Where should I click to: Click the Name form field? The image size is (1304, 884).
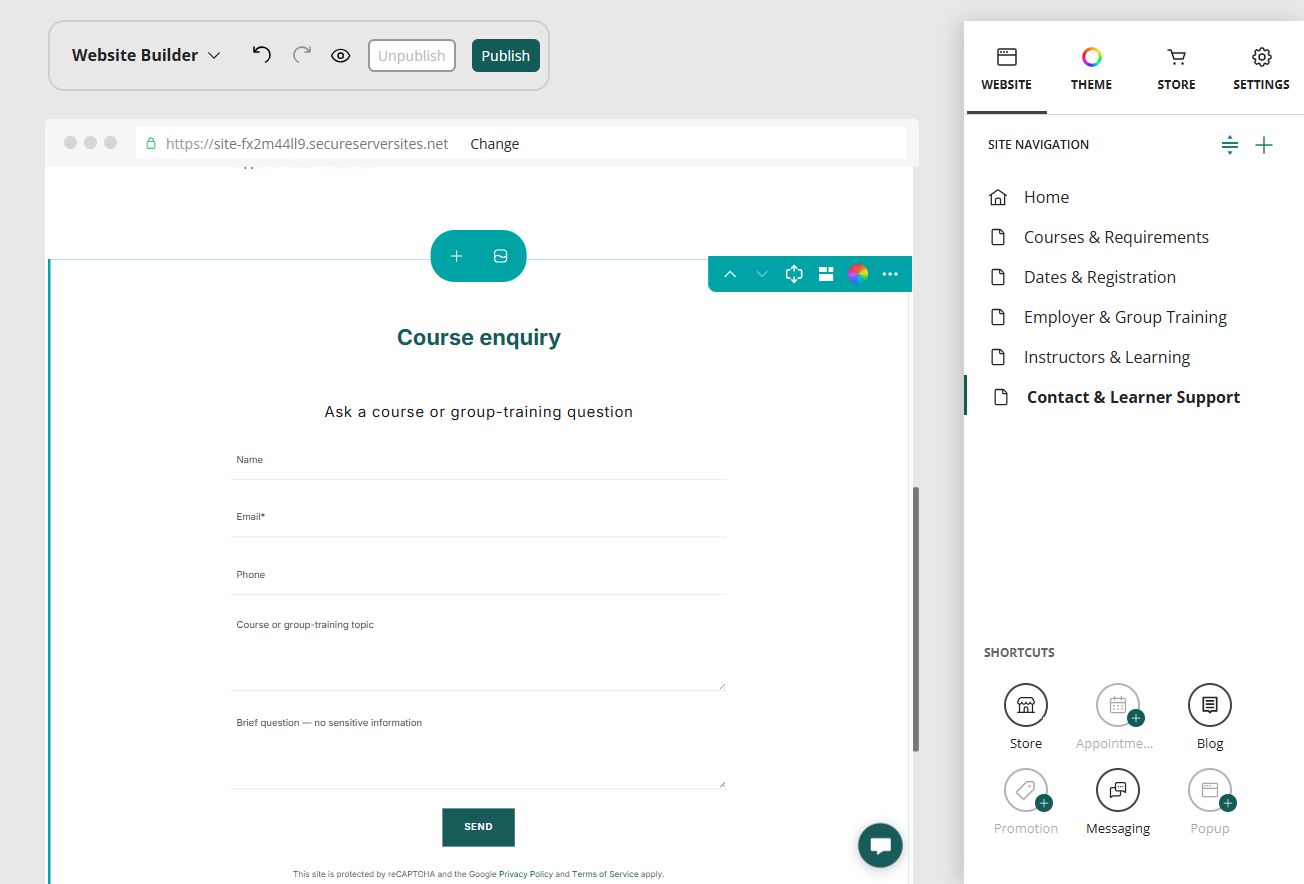(x=477, y=461)
